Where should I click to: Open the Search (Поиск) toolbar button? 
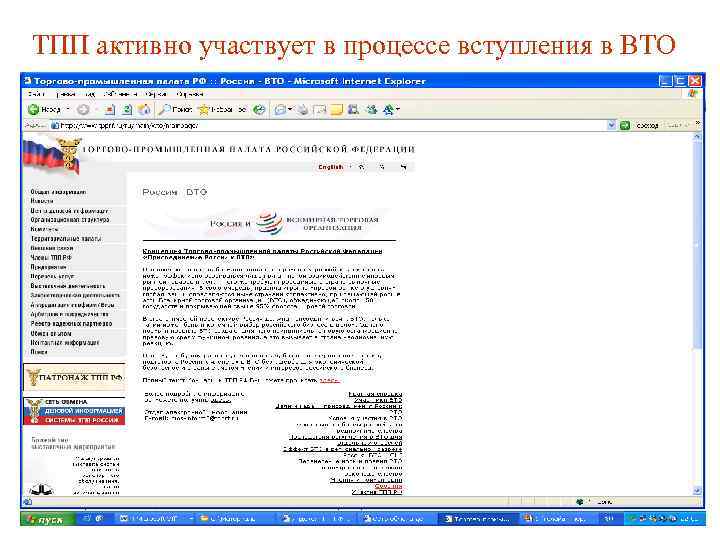tap(175, 109)
